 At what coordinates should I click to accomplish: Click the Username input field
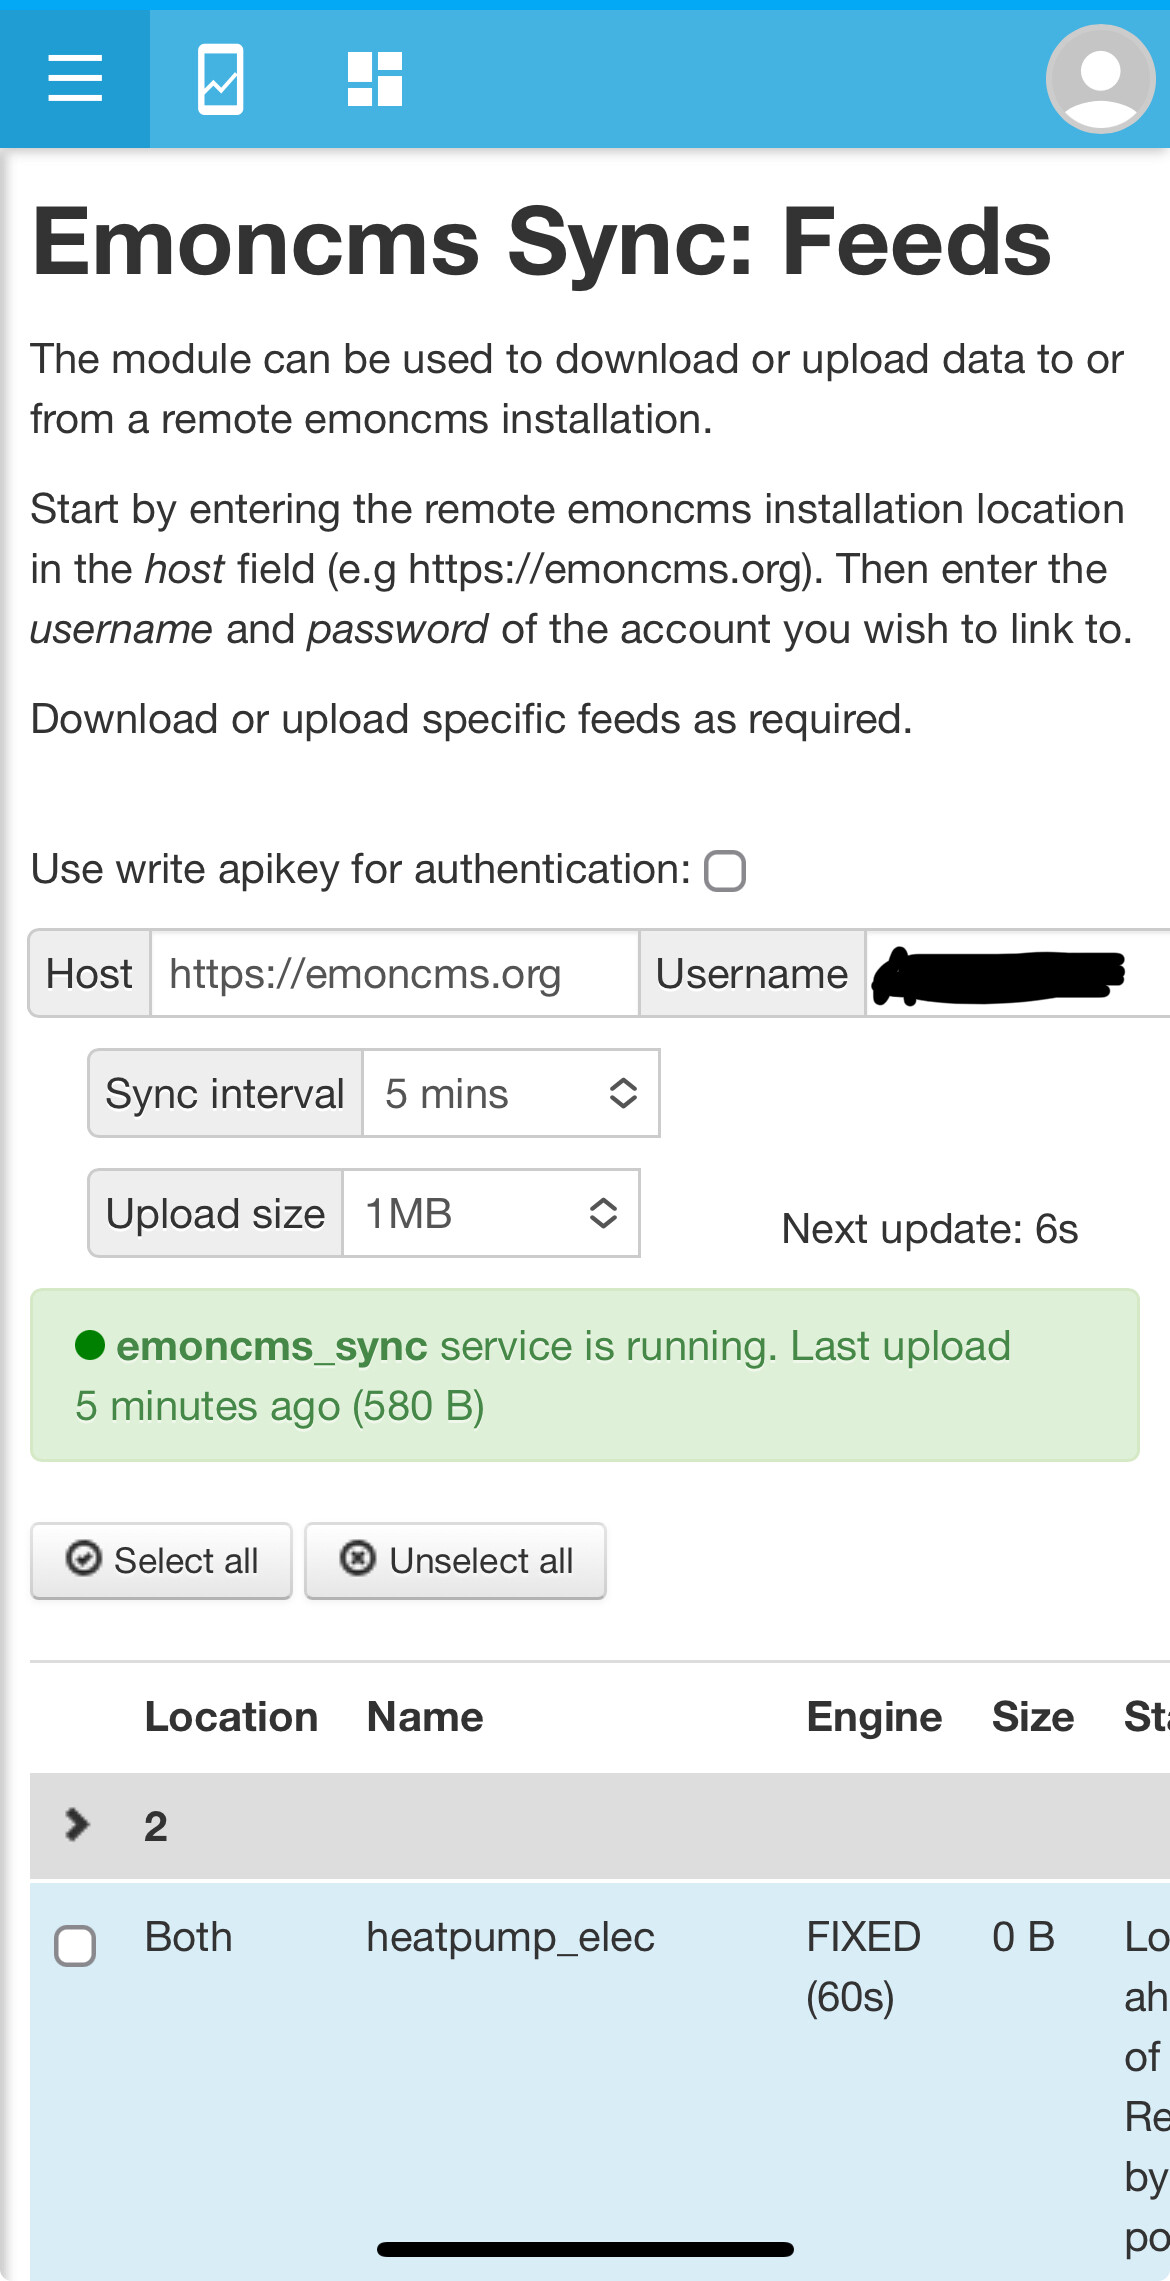point(1017,973)
